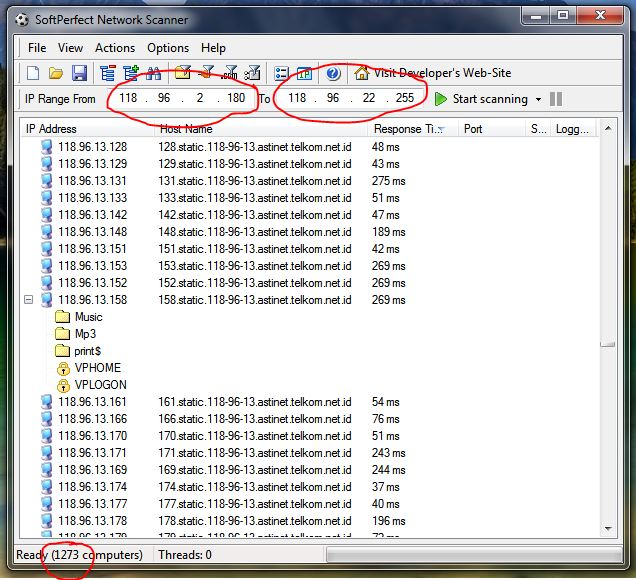The width and height of the screenshot is (636, 580).
Task: Select row 118.96.13.131
Action: coord(309,181)
